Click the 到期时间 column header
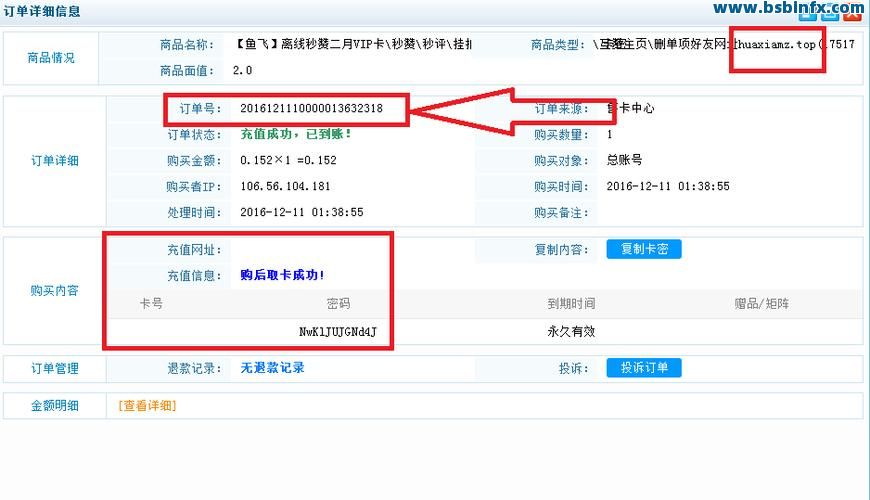The width and height of the screenshot is (870, 500). [x=571, y=304]
